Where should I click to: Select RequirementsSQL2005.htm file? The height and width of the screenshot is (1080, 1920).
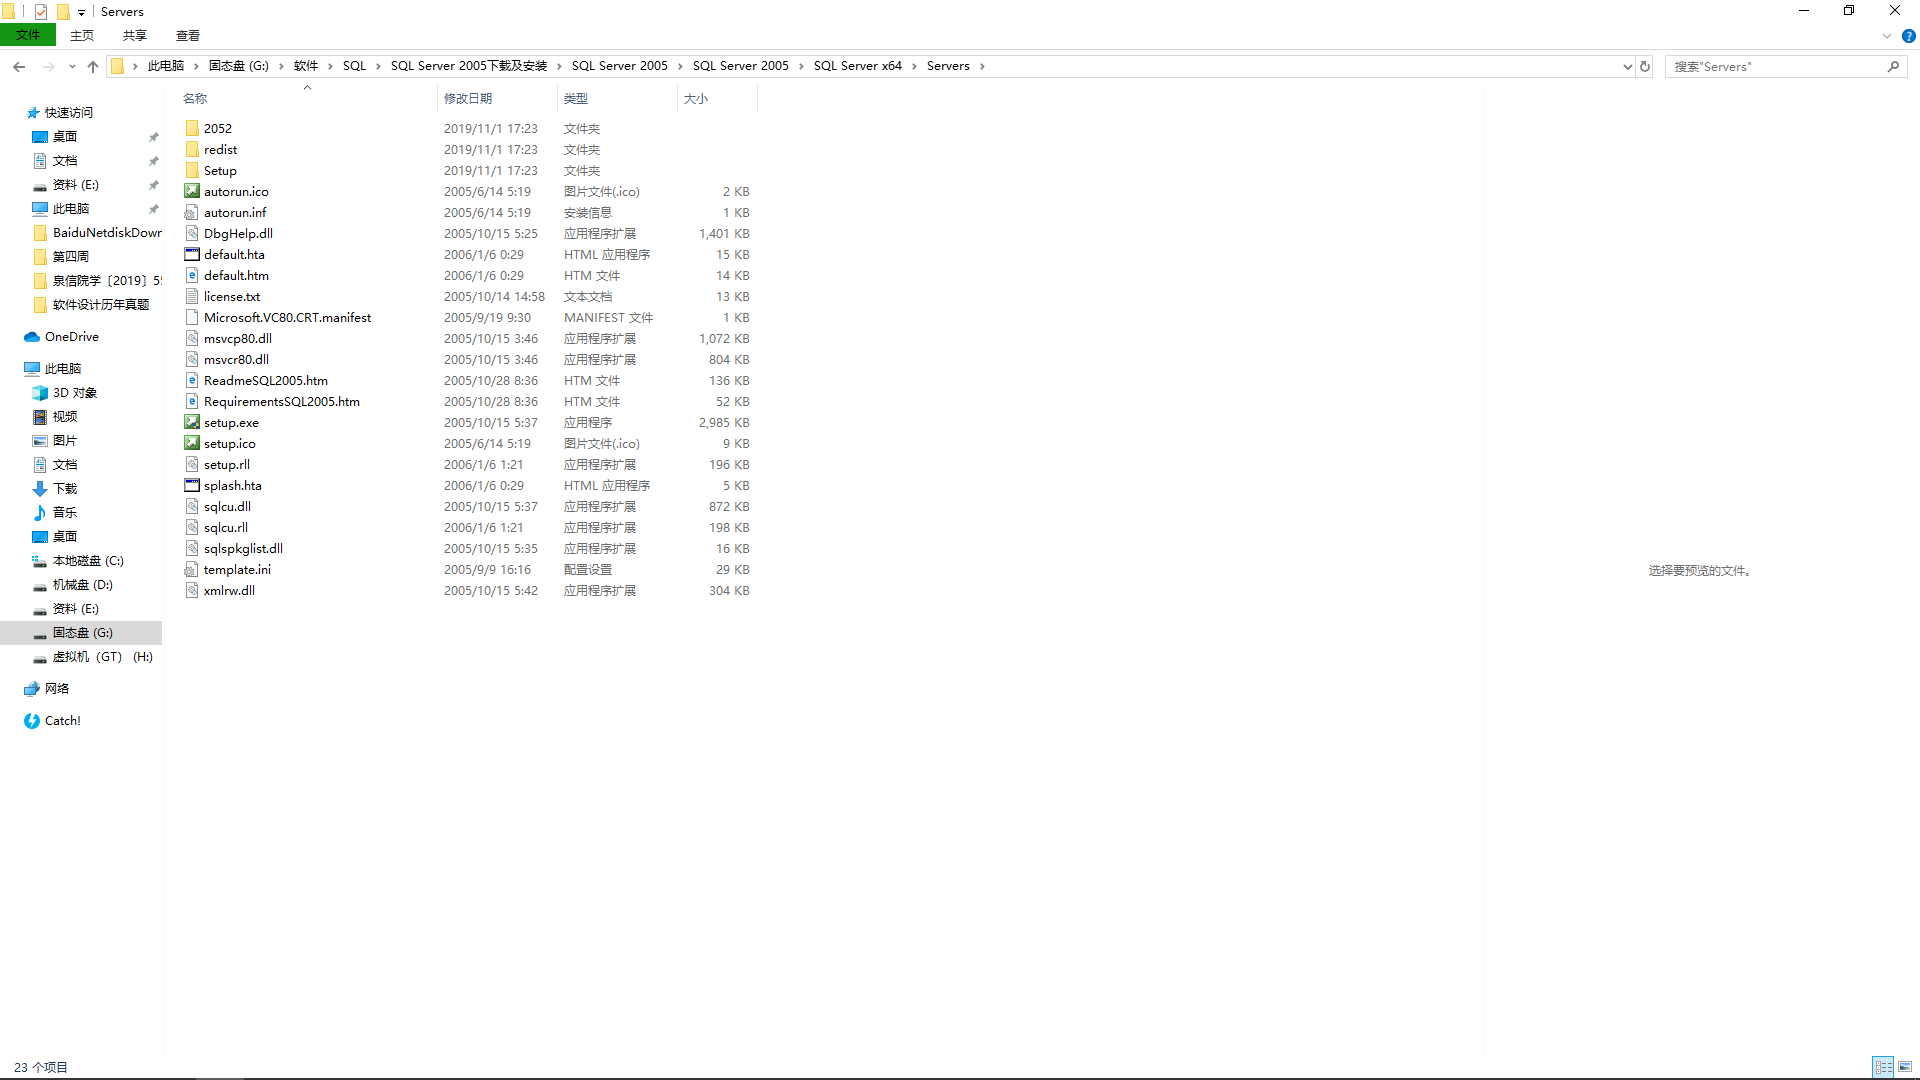pyautogui.click(x=282, y=401)
